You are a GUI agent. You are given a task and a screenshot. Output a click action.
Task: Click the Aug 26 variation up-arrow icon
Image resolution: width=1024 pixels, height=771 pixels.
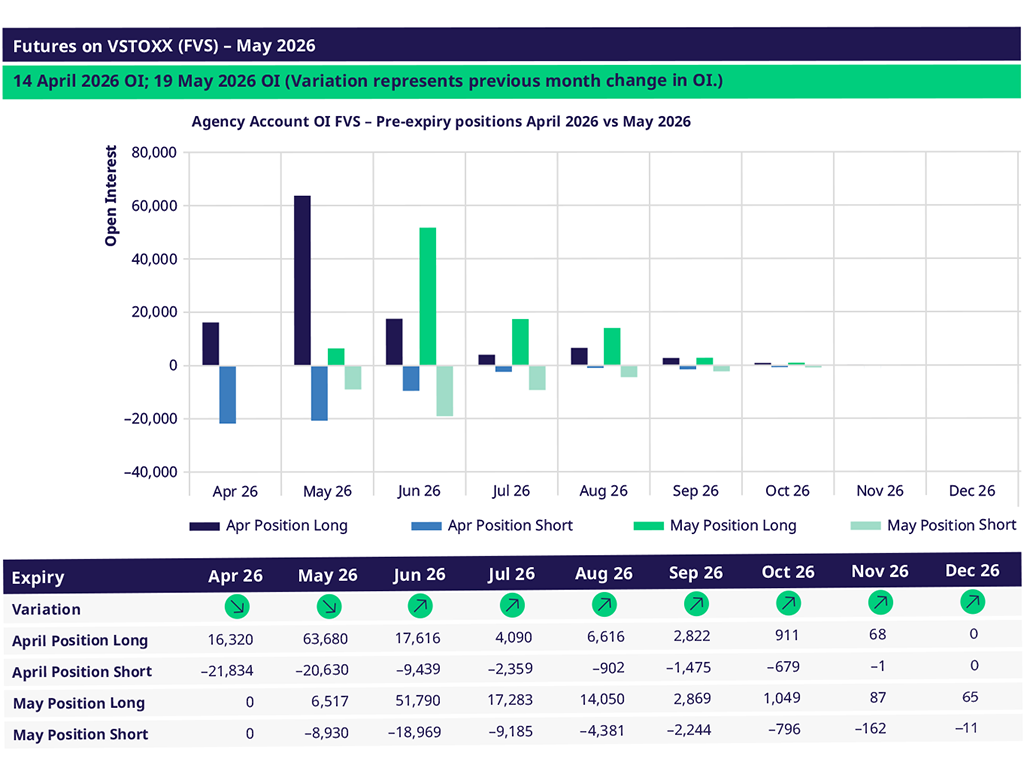pyautogui.click(x=604, y=605)
